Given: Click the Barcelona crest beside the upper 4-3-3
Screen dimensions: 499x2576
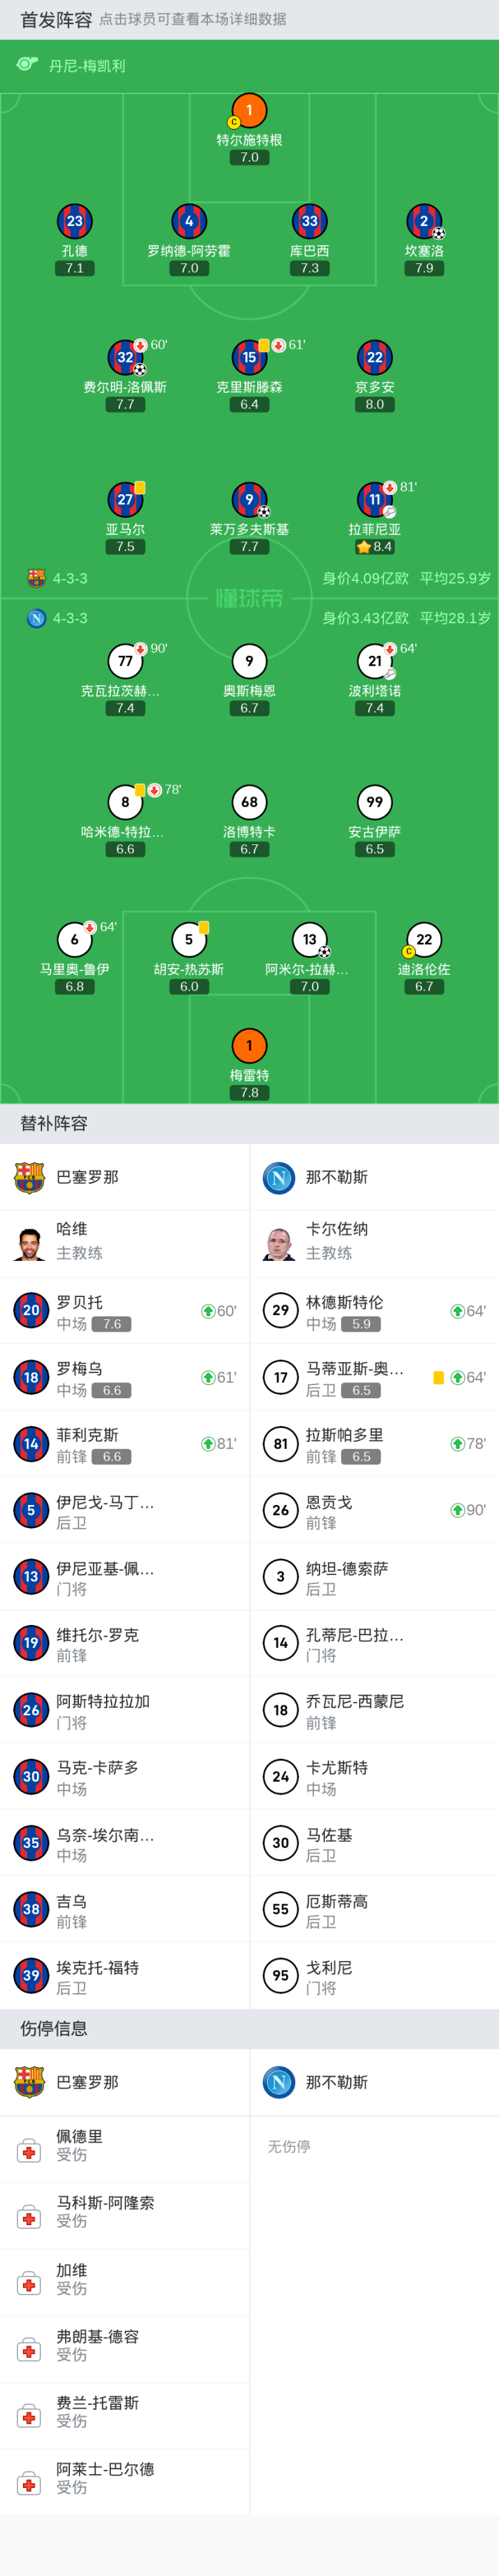Looking at the screenshot, I should coord(36,578).
